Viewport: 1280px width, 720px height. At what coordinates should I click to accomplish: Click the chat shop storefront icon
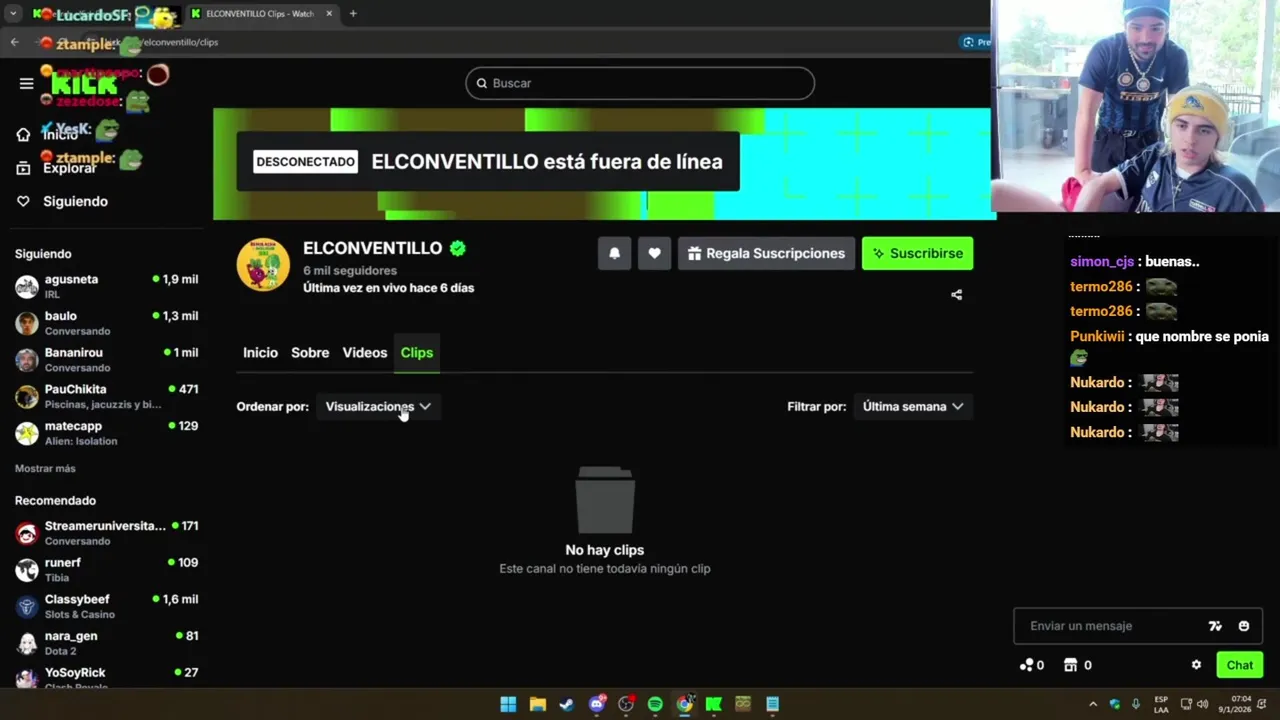click(1071, 665)
